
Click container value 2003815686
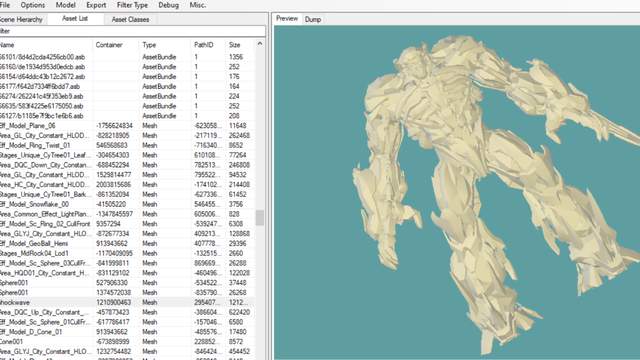(x=113, y=184)
